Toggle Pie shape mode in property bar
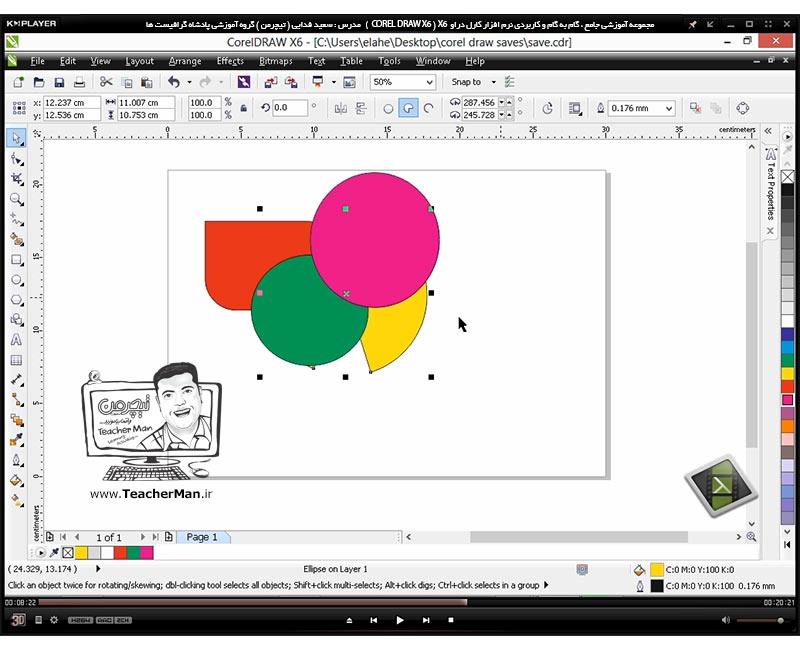The image size is (800, 650). pyautogui.click(x=408, y=108)
